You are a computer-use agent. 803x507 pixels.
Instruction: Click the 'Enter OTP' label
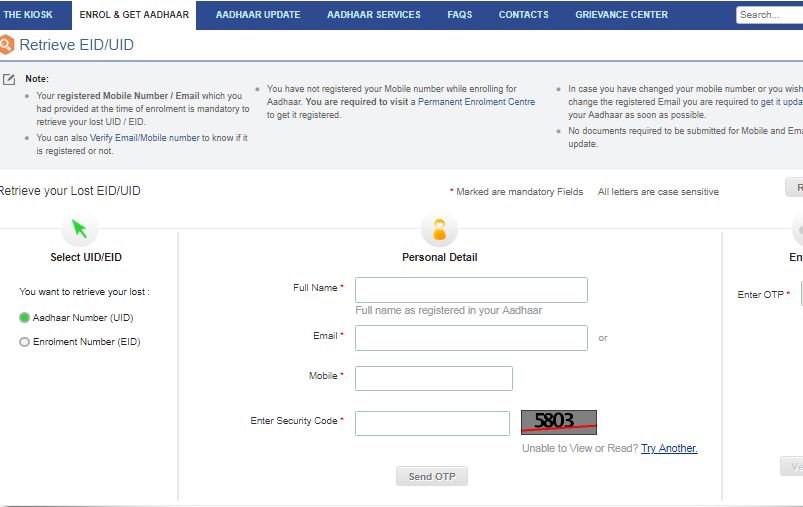(x=760, y=294)
